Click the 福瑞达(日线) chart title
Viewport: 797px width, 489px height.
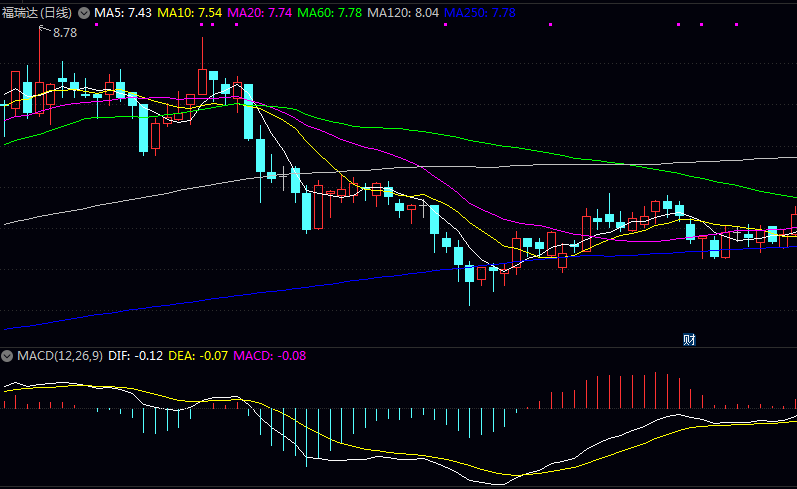[x=37, y=13]
